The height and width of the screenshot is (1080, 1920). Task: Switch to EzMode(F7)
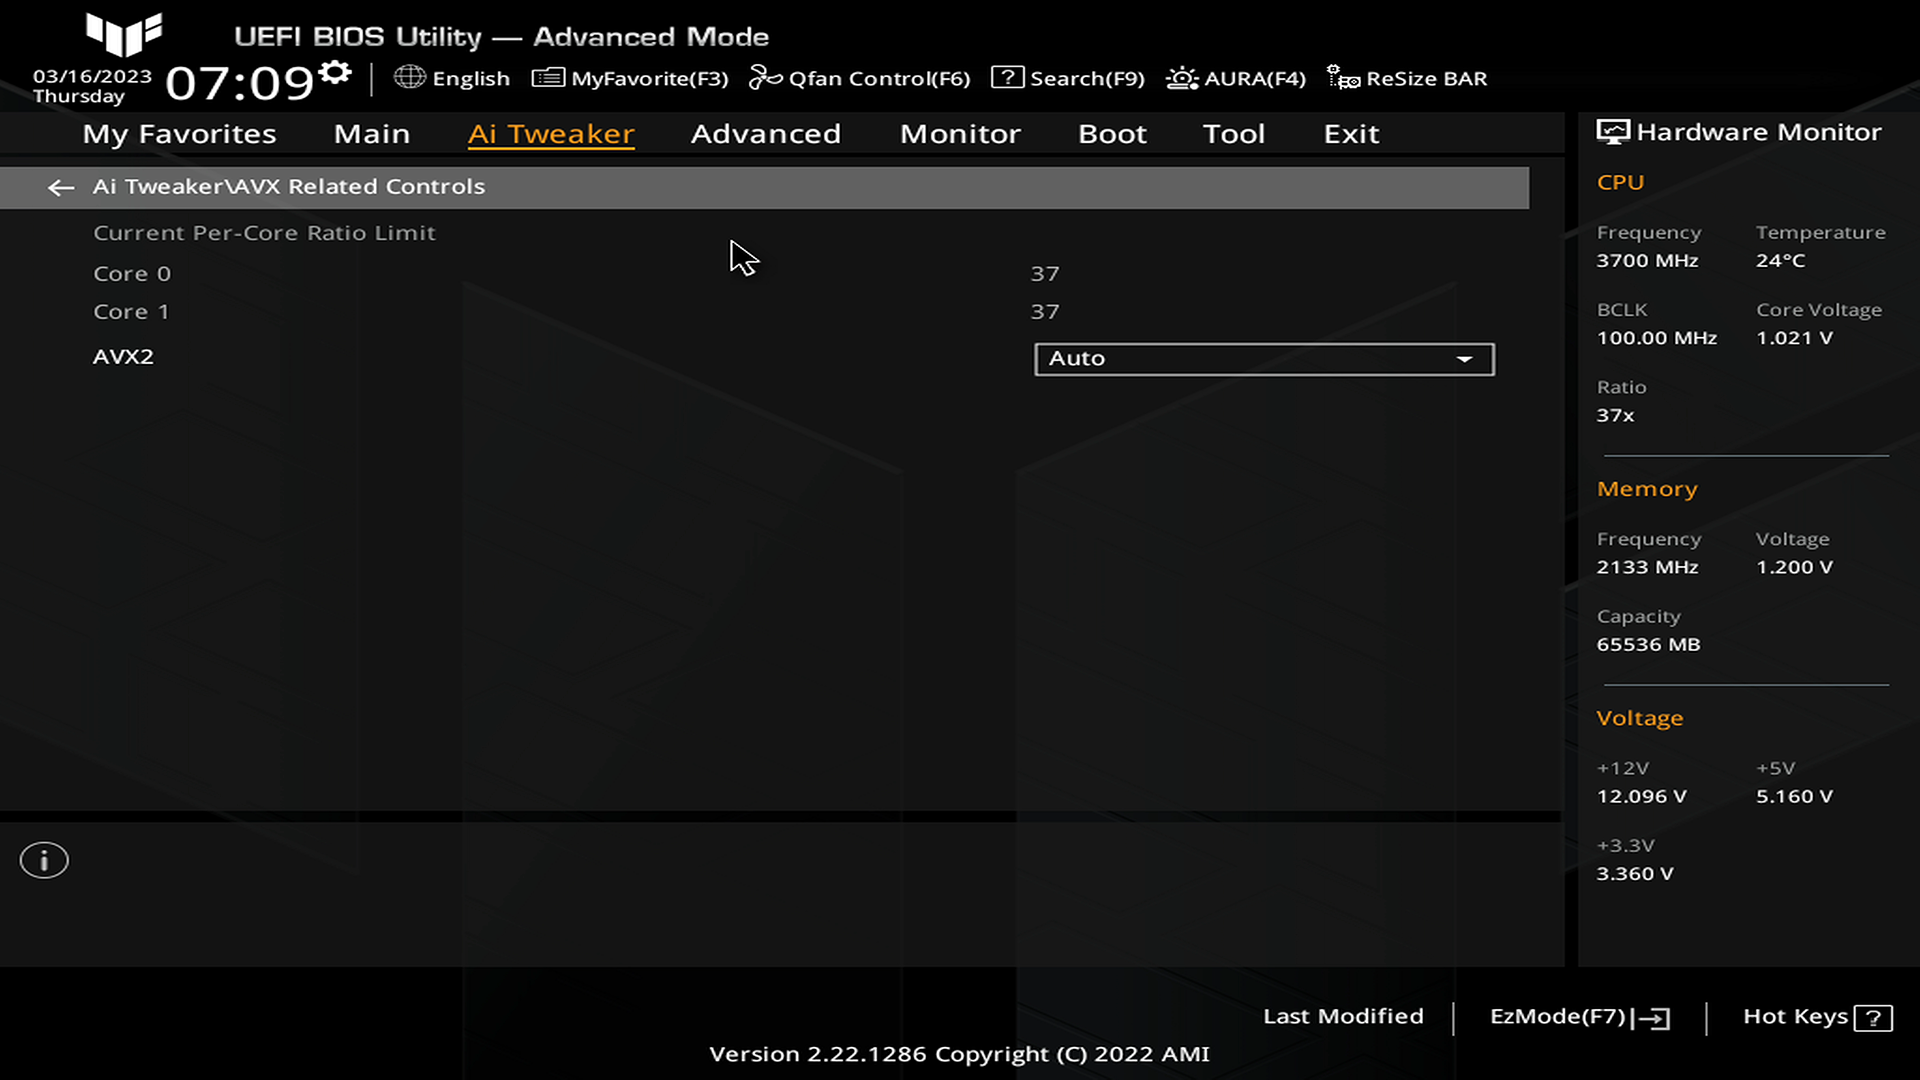(1579, 1017)
